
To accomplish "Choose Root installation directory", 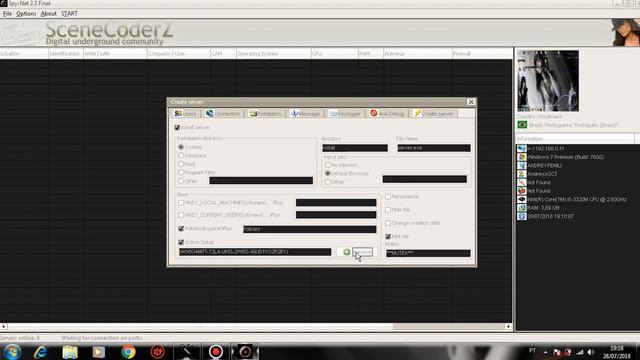I will [181, 164].
